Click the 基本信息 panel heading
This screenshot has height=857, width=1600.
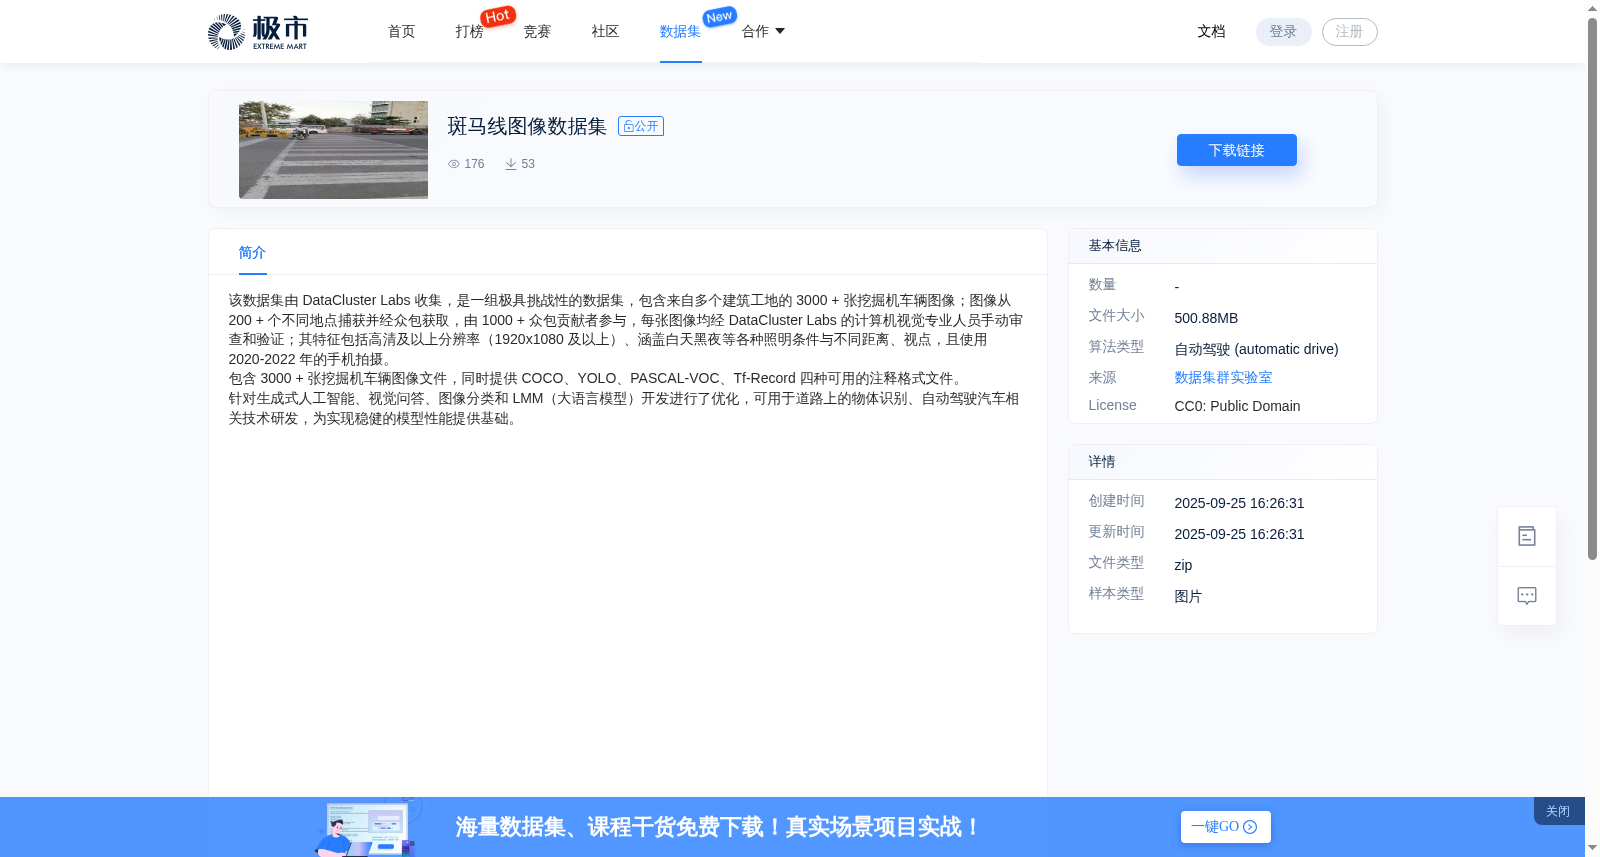coord(1115,246)
